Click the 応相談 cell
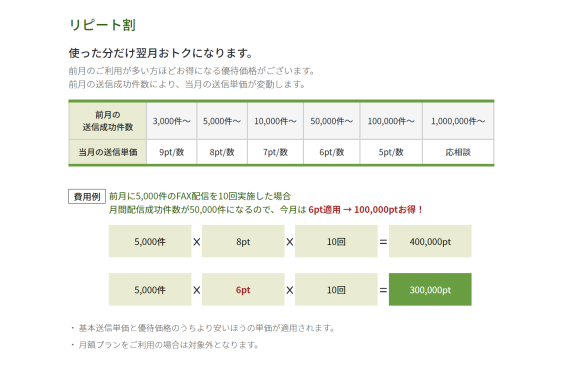Viewport: 580px width, 370px height. pyautogui.click(x=458, y=152)
